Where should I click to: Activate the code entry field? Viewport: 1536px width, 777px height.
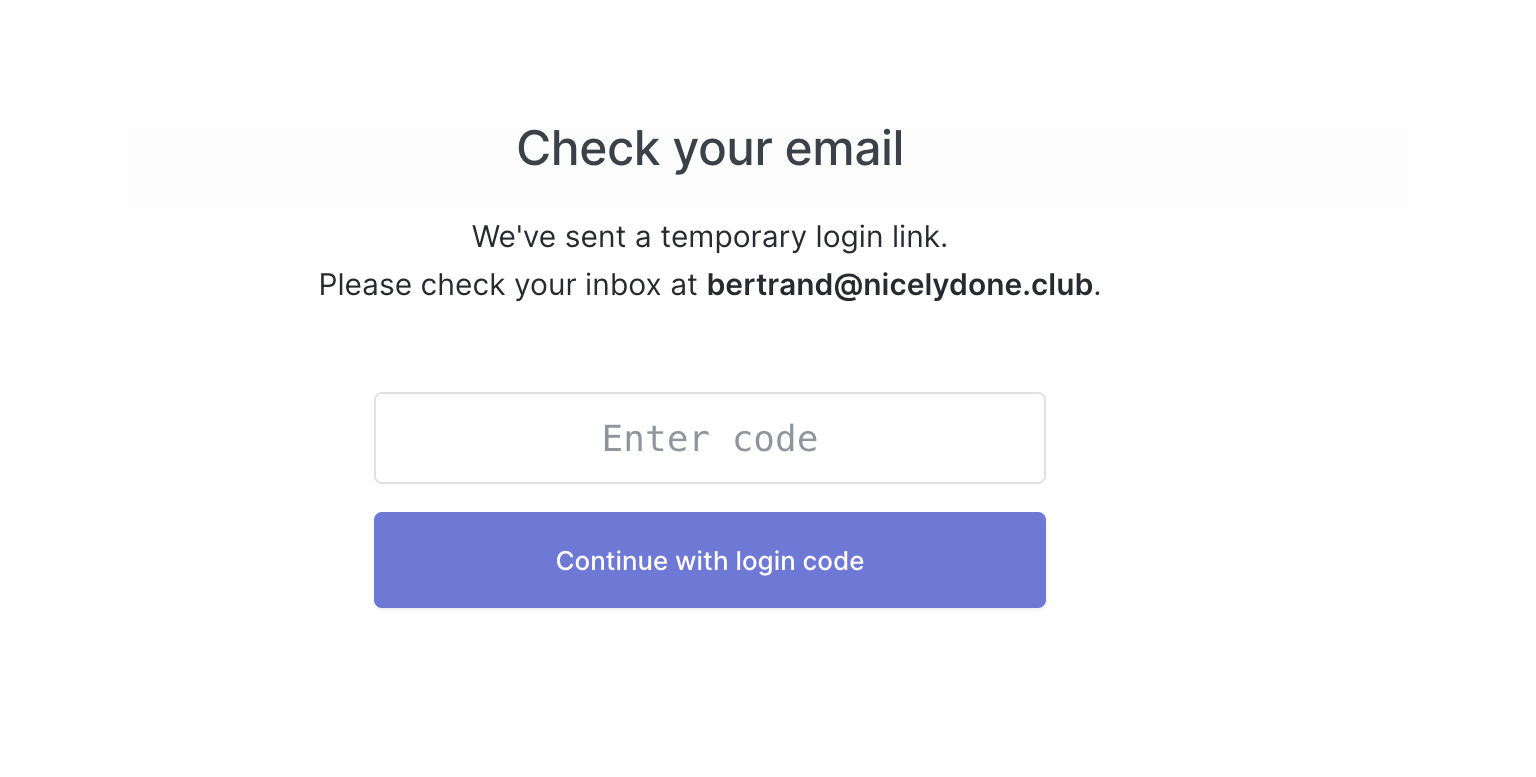pos(709,438)
